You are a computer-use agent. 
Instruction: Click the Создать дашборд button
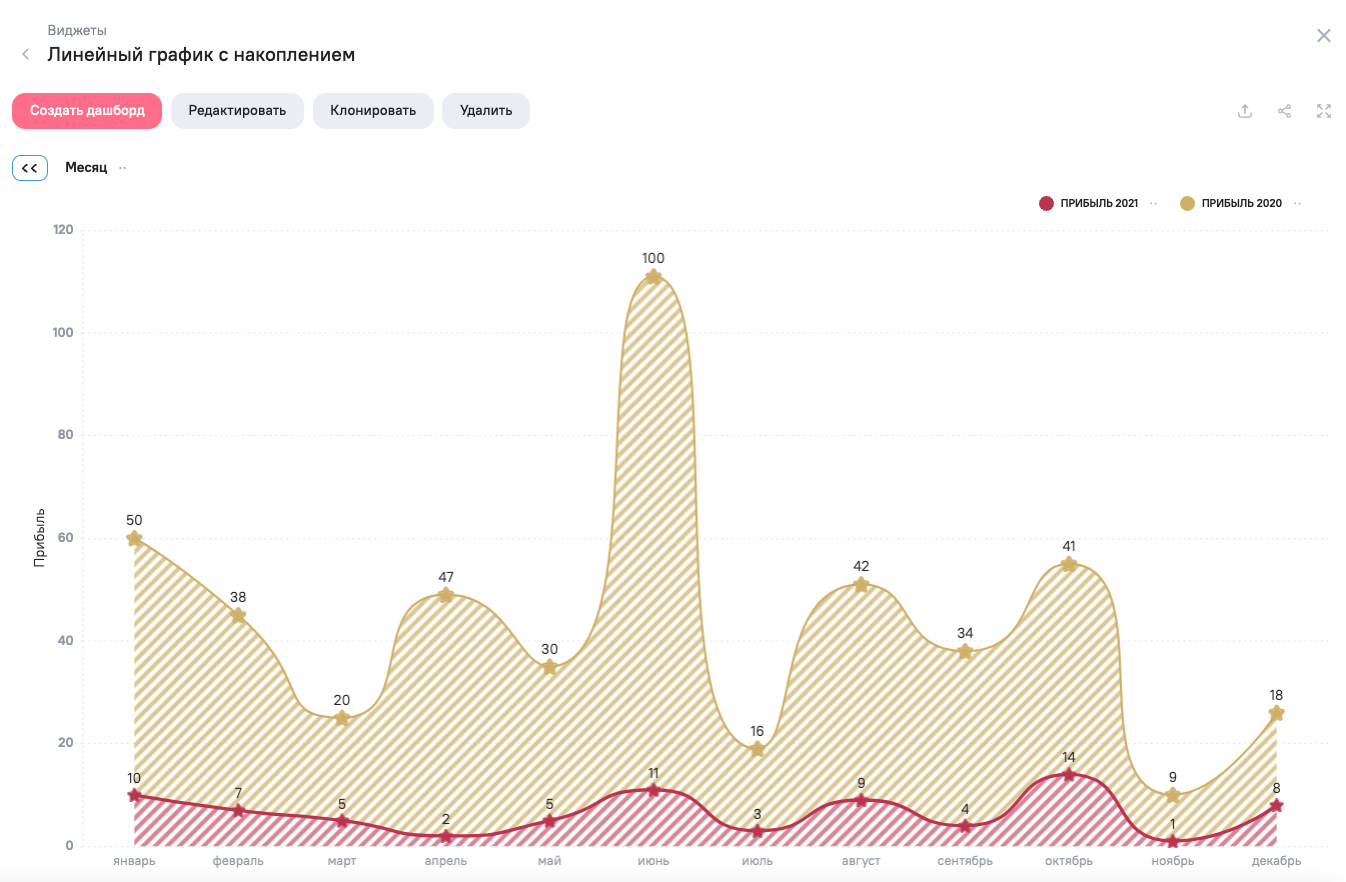[x=86, y=111]
